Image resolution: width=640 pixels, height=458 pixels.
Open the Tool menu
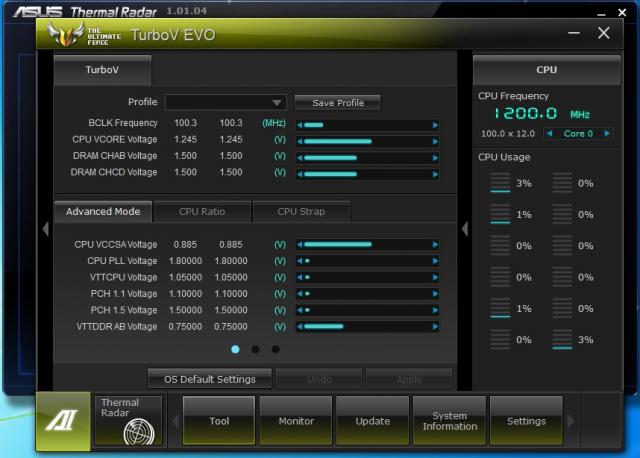[x=219, y=421]
